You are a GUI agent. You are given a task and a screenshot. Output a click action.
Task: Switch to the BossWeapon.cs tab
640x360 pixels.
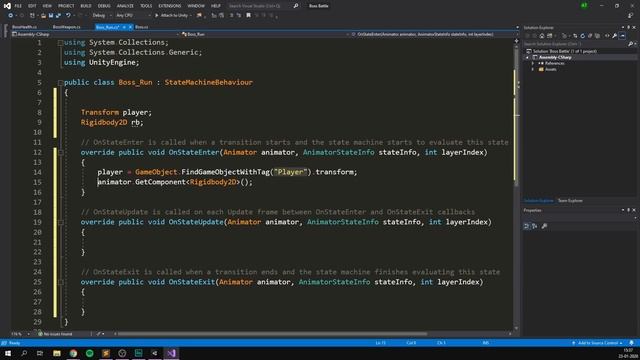pos(67,27)
